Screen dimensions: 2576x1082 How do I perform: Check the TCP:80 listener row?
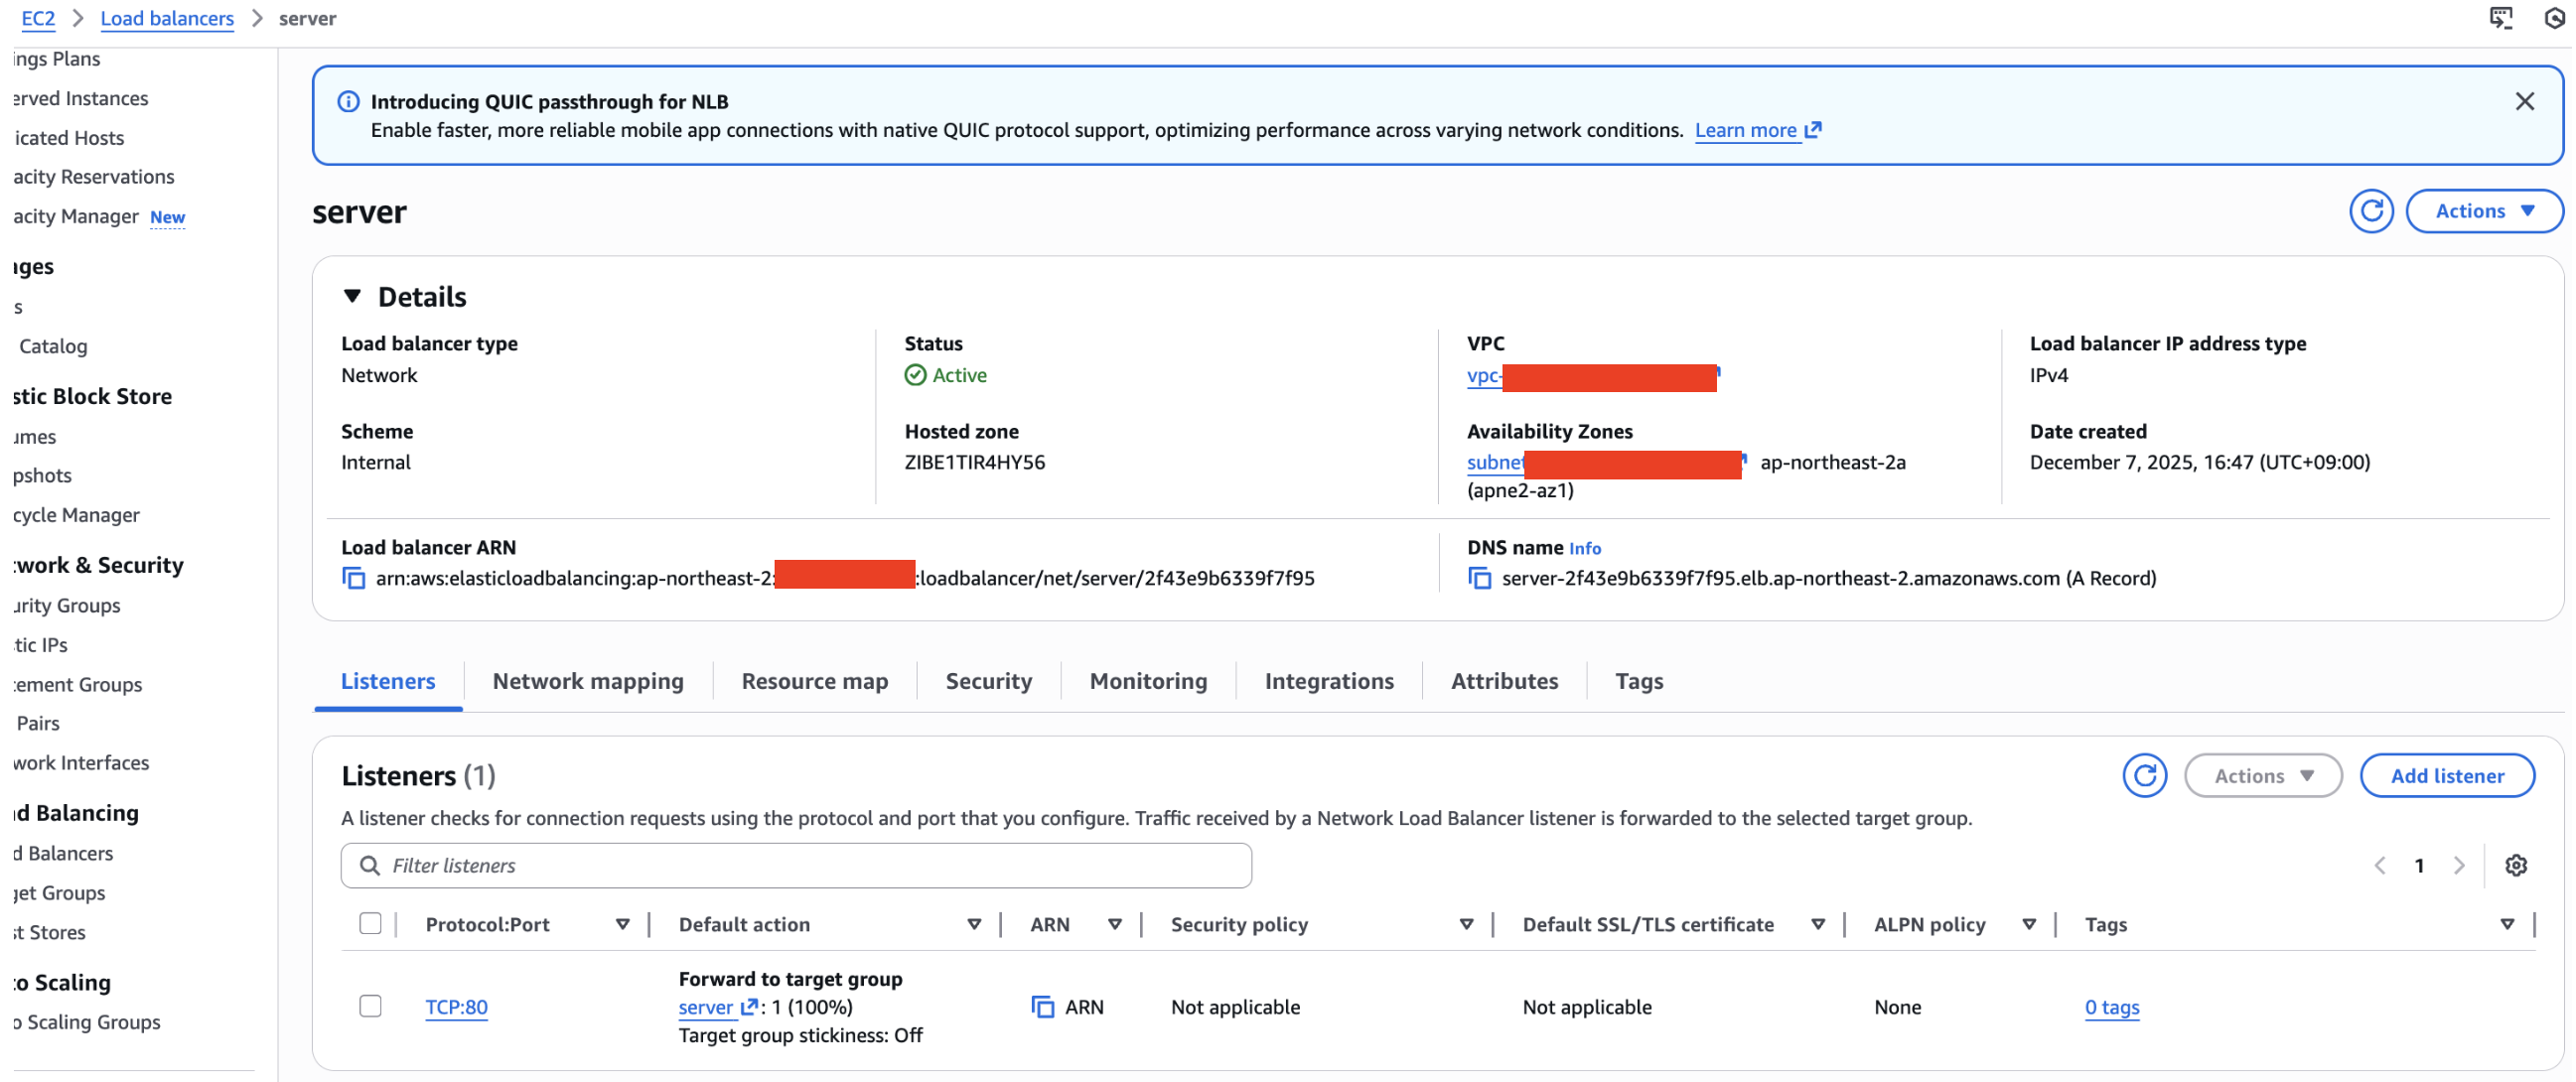[x=370, y=1007]
